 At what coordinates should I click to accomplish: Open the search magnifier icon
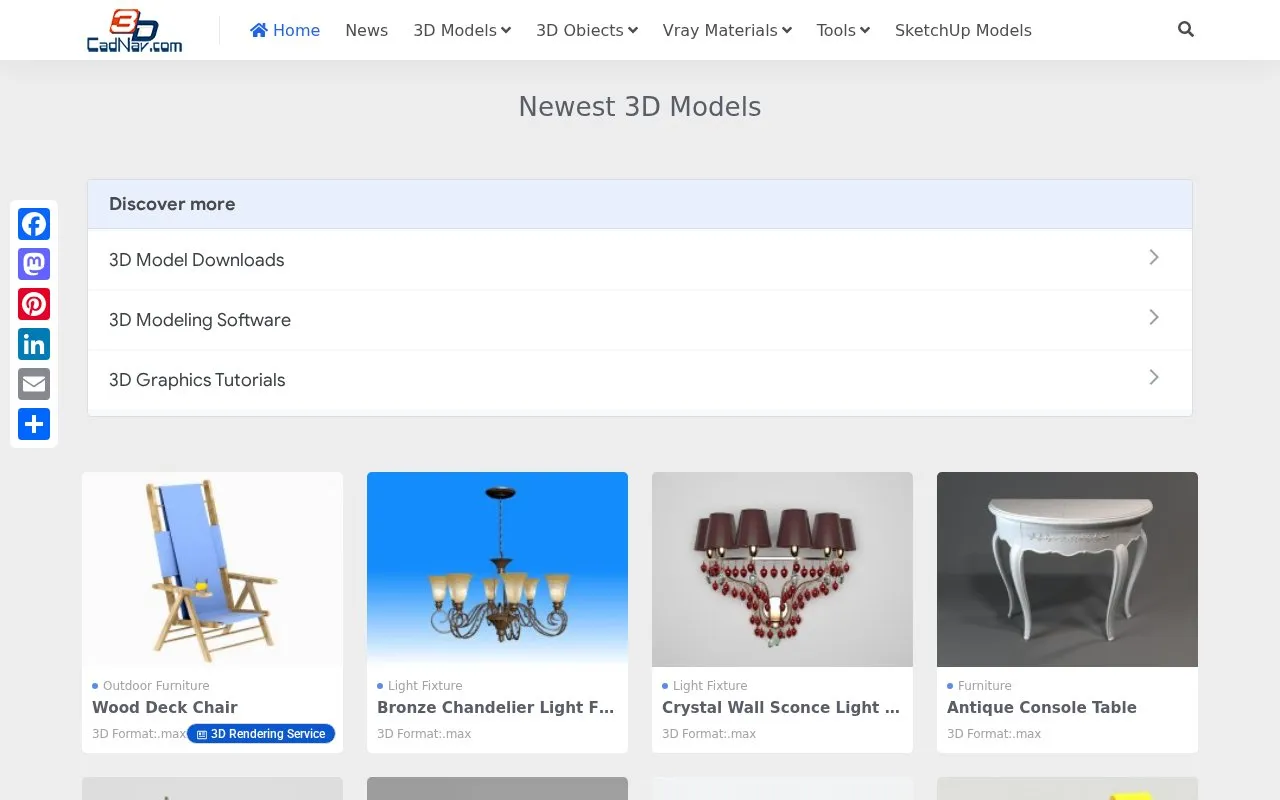coord(1186,30)
